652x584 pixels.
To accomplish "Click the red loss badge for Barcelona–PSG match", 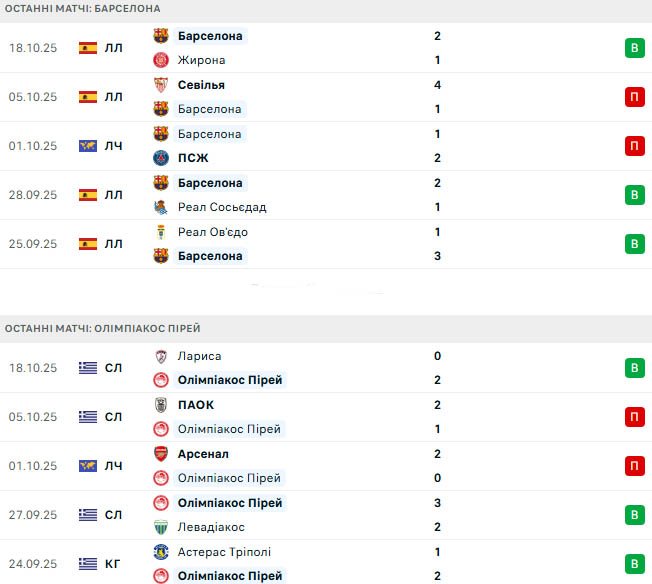I will click(634, 146).
